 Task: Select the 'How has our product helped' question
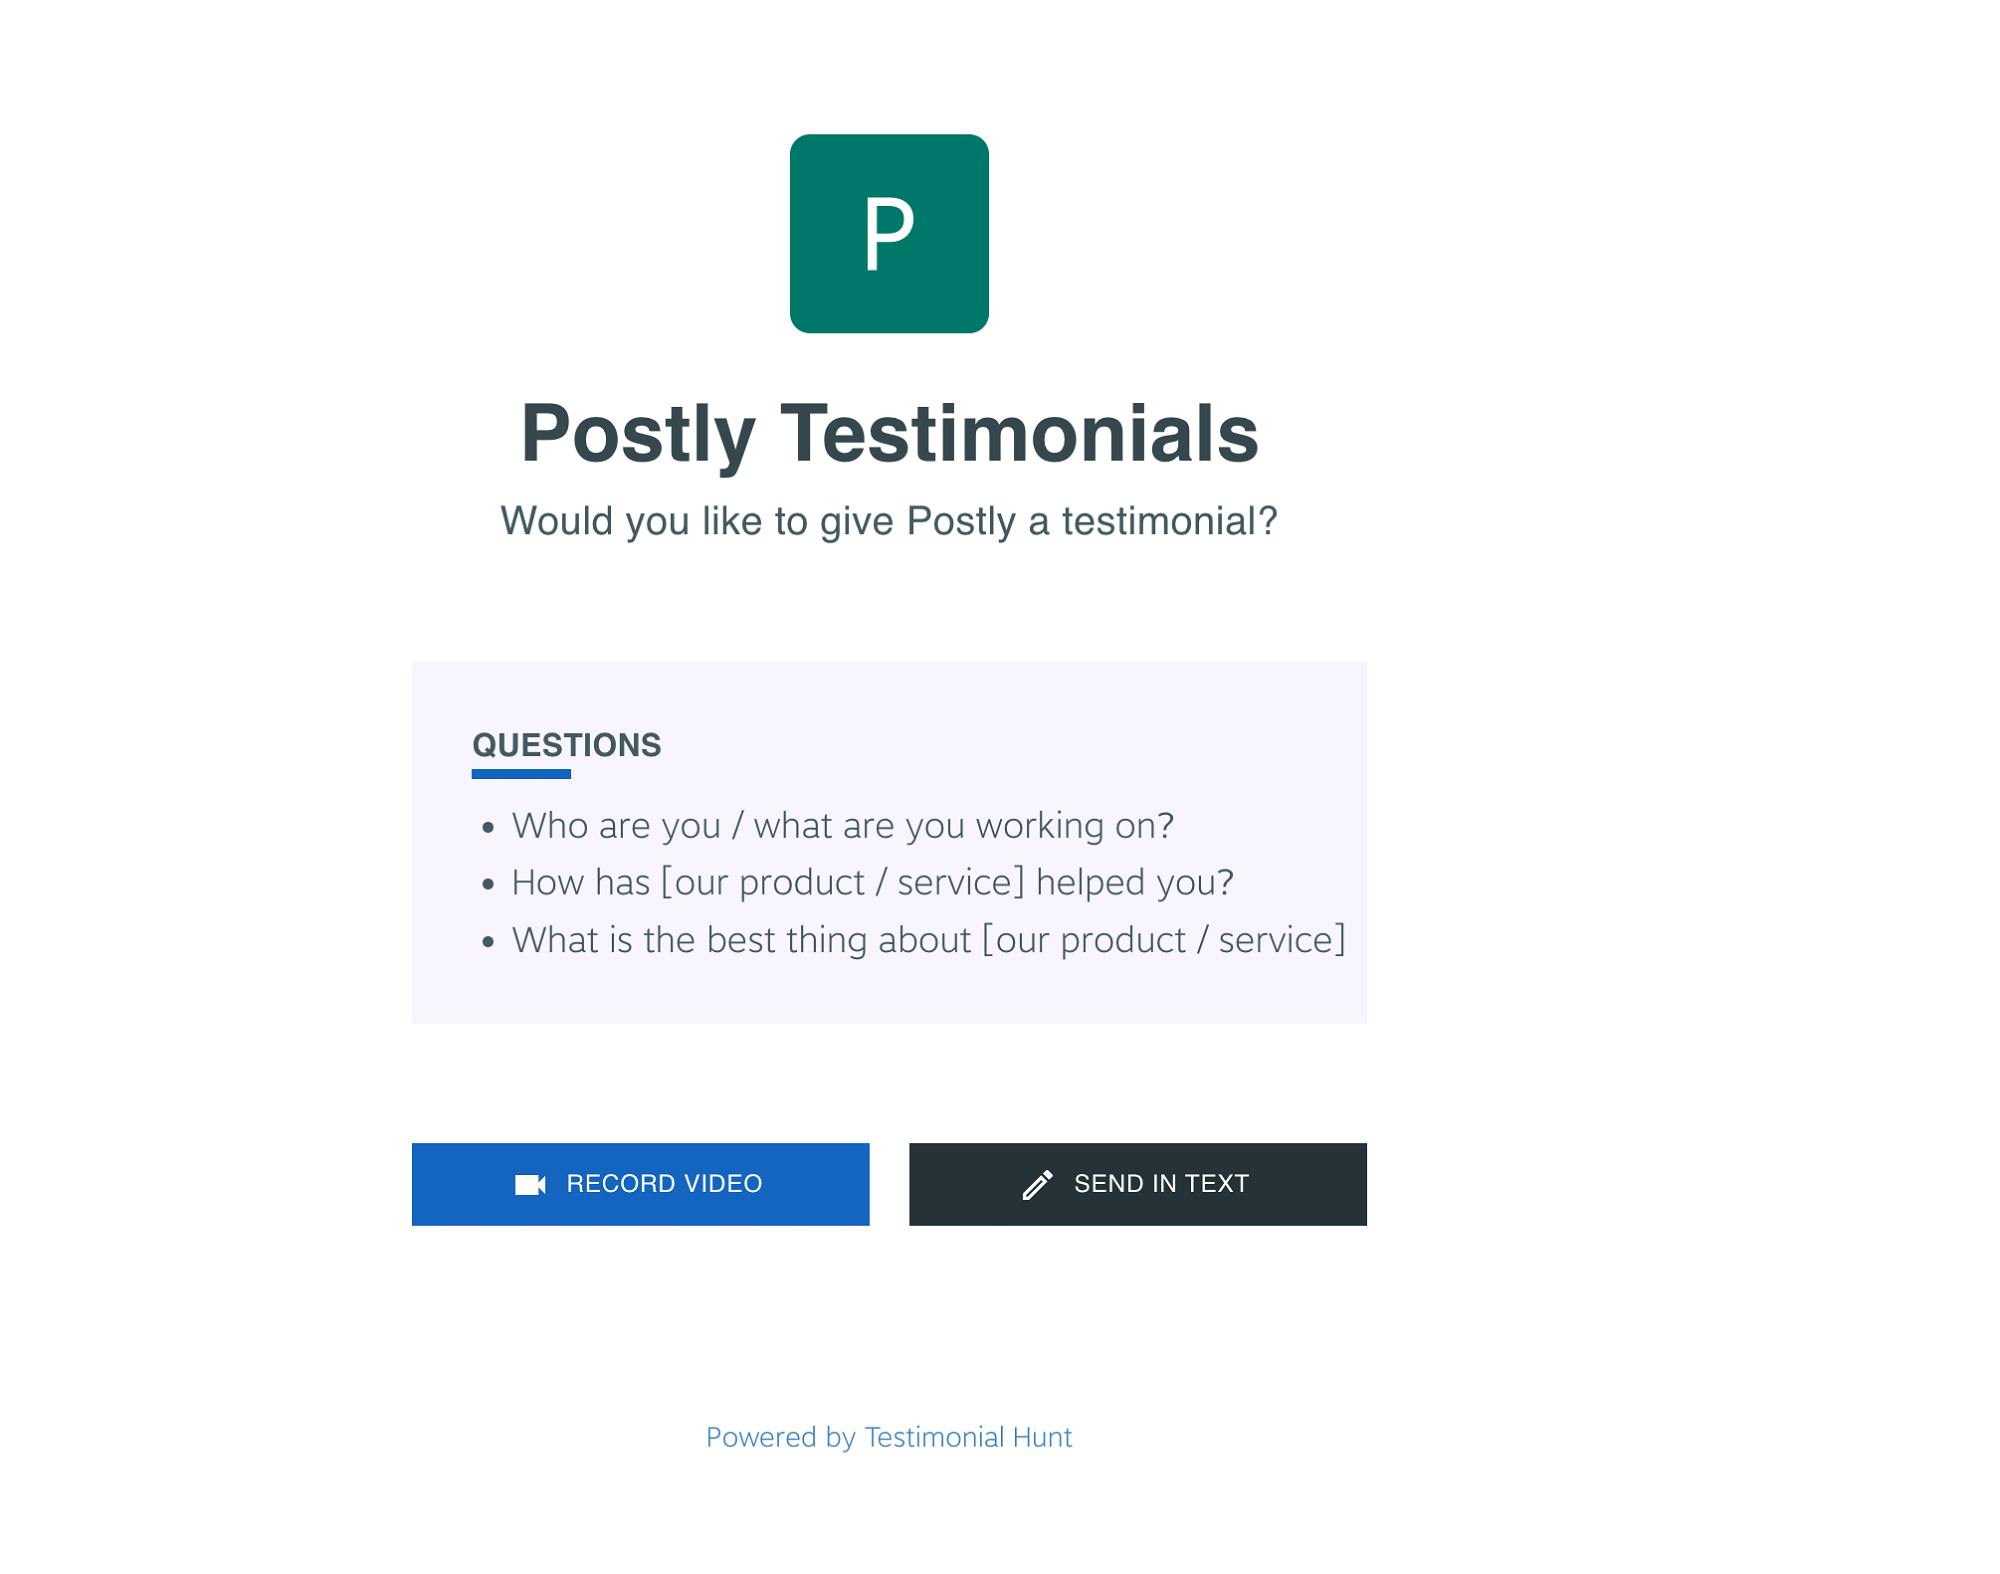(872, 883)
